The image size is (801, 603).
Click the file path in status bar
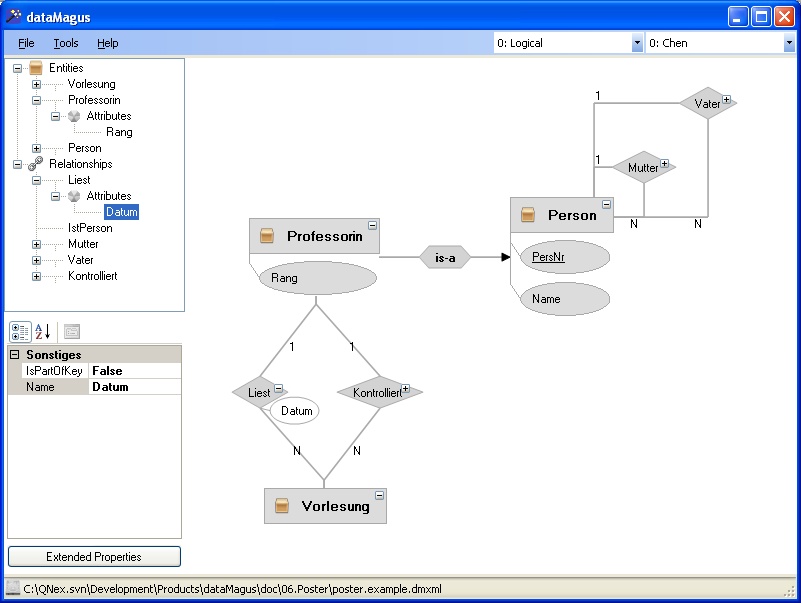coord(232,589)
